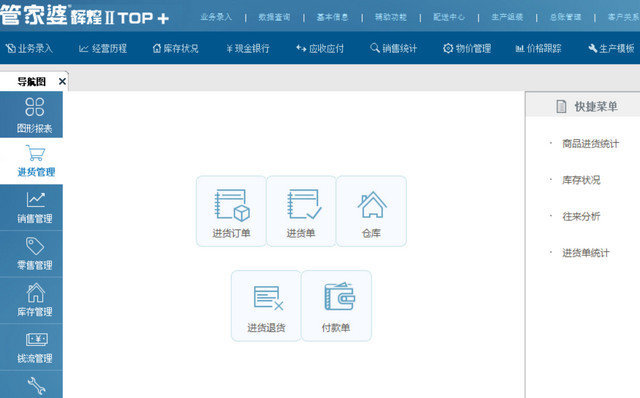Viewport: 640px width, 398px height.
Task: Open 进货单统计 quick menu link
Action: click(586, 253)
